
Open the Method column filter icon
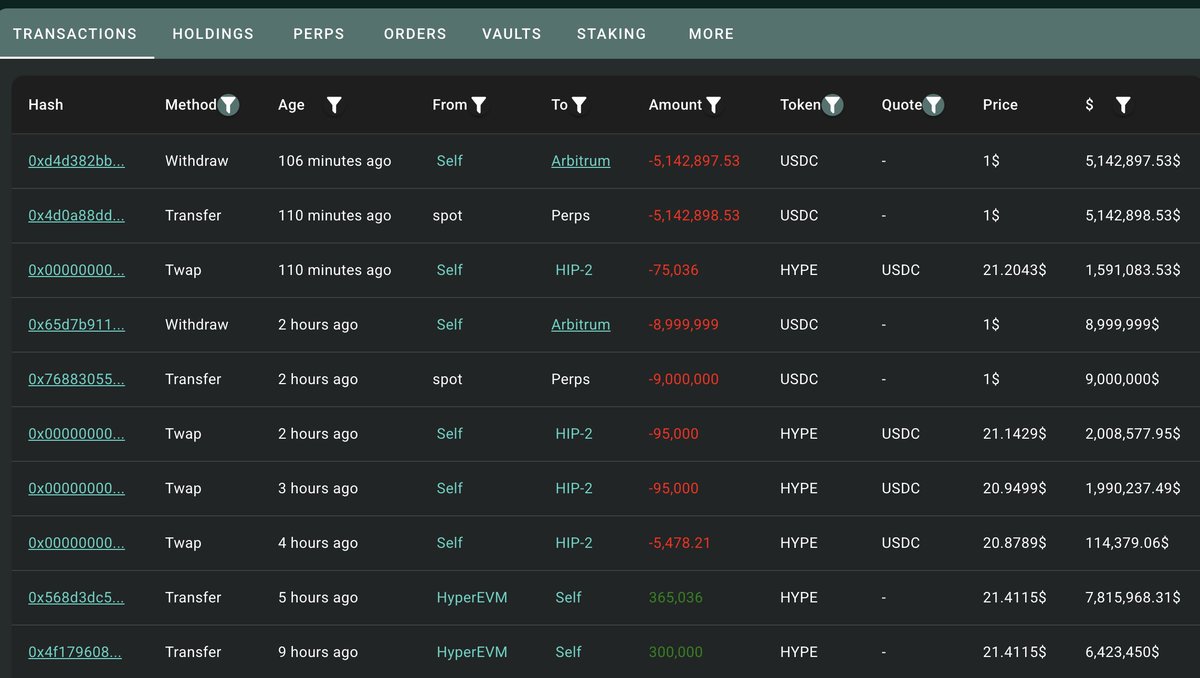point(229,105)
